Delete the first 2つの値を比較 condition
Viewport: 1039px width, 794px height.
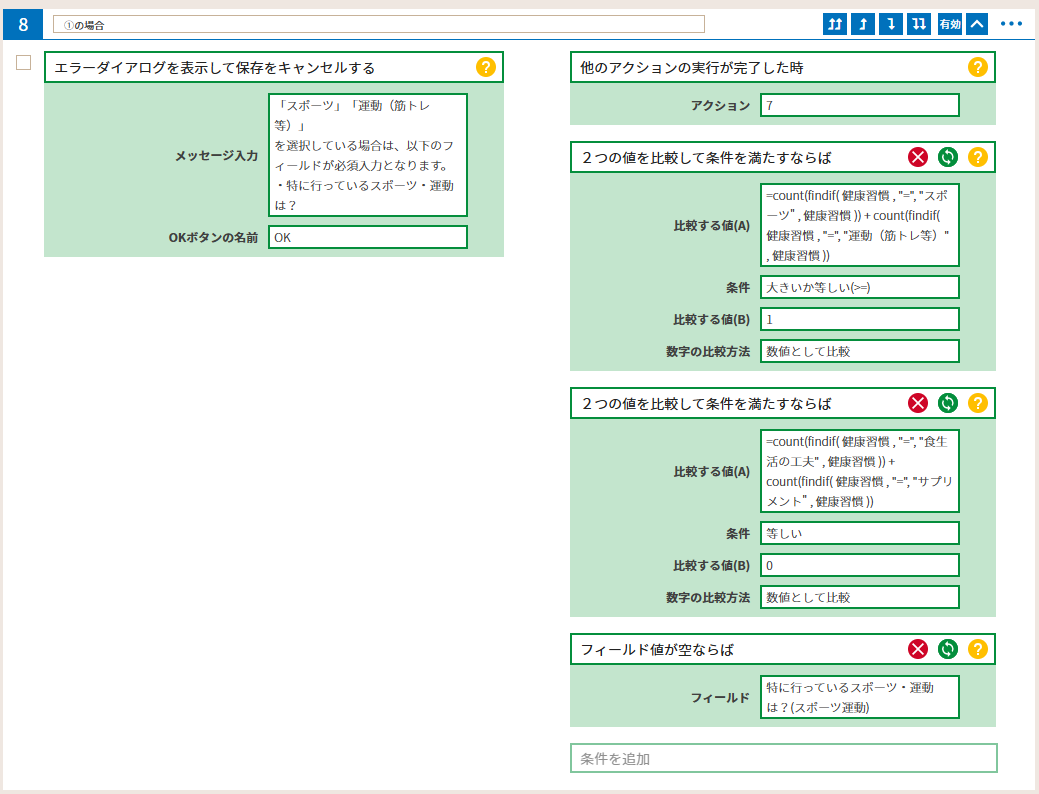click(918, 157)
